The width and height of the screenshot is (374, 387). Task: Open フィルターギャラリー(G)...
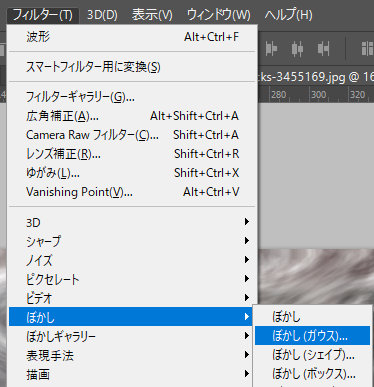click(132, 97)
